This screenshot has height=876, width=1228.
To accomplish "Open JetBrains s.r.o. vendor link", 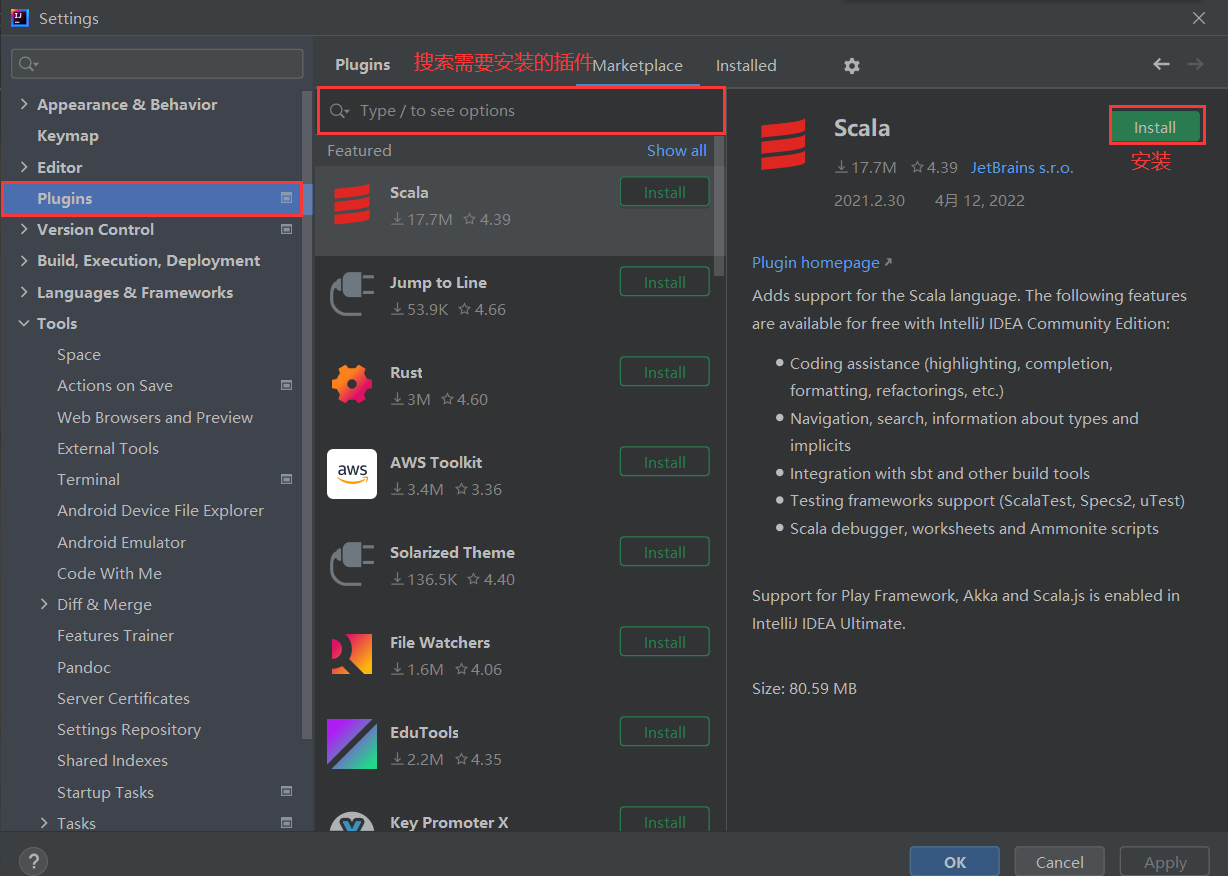I will [x=1022, y=167].
